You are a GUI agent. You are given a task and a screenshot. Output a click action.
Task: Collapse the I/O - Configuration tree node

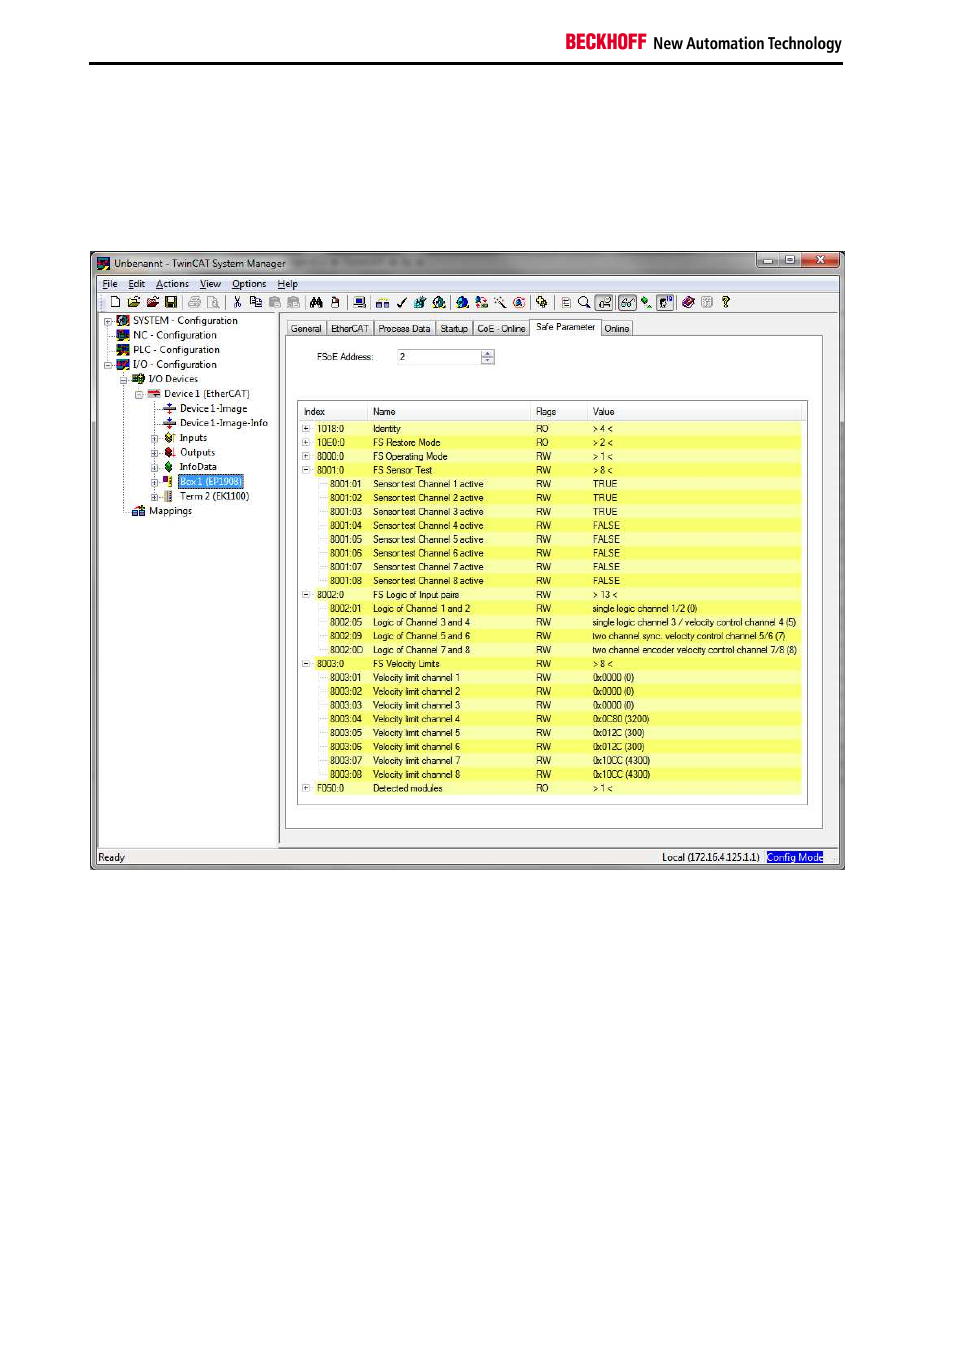click(108, 365)
